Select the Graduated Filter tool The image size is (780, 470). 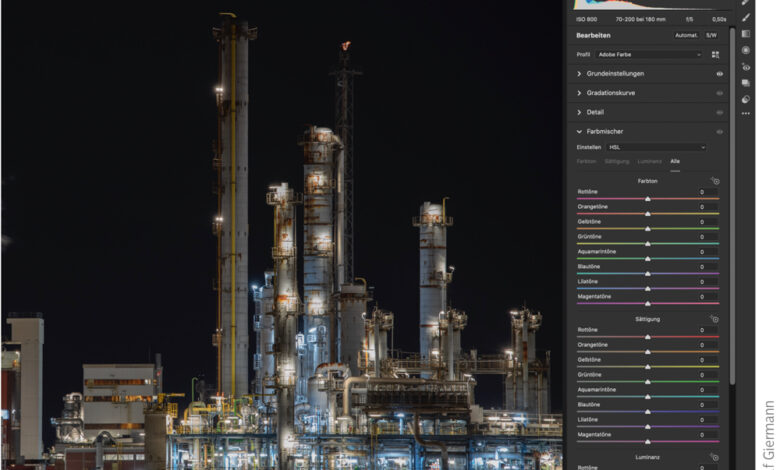(746, 34)
